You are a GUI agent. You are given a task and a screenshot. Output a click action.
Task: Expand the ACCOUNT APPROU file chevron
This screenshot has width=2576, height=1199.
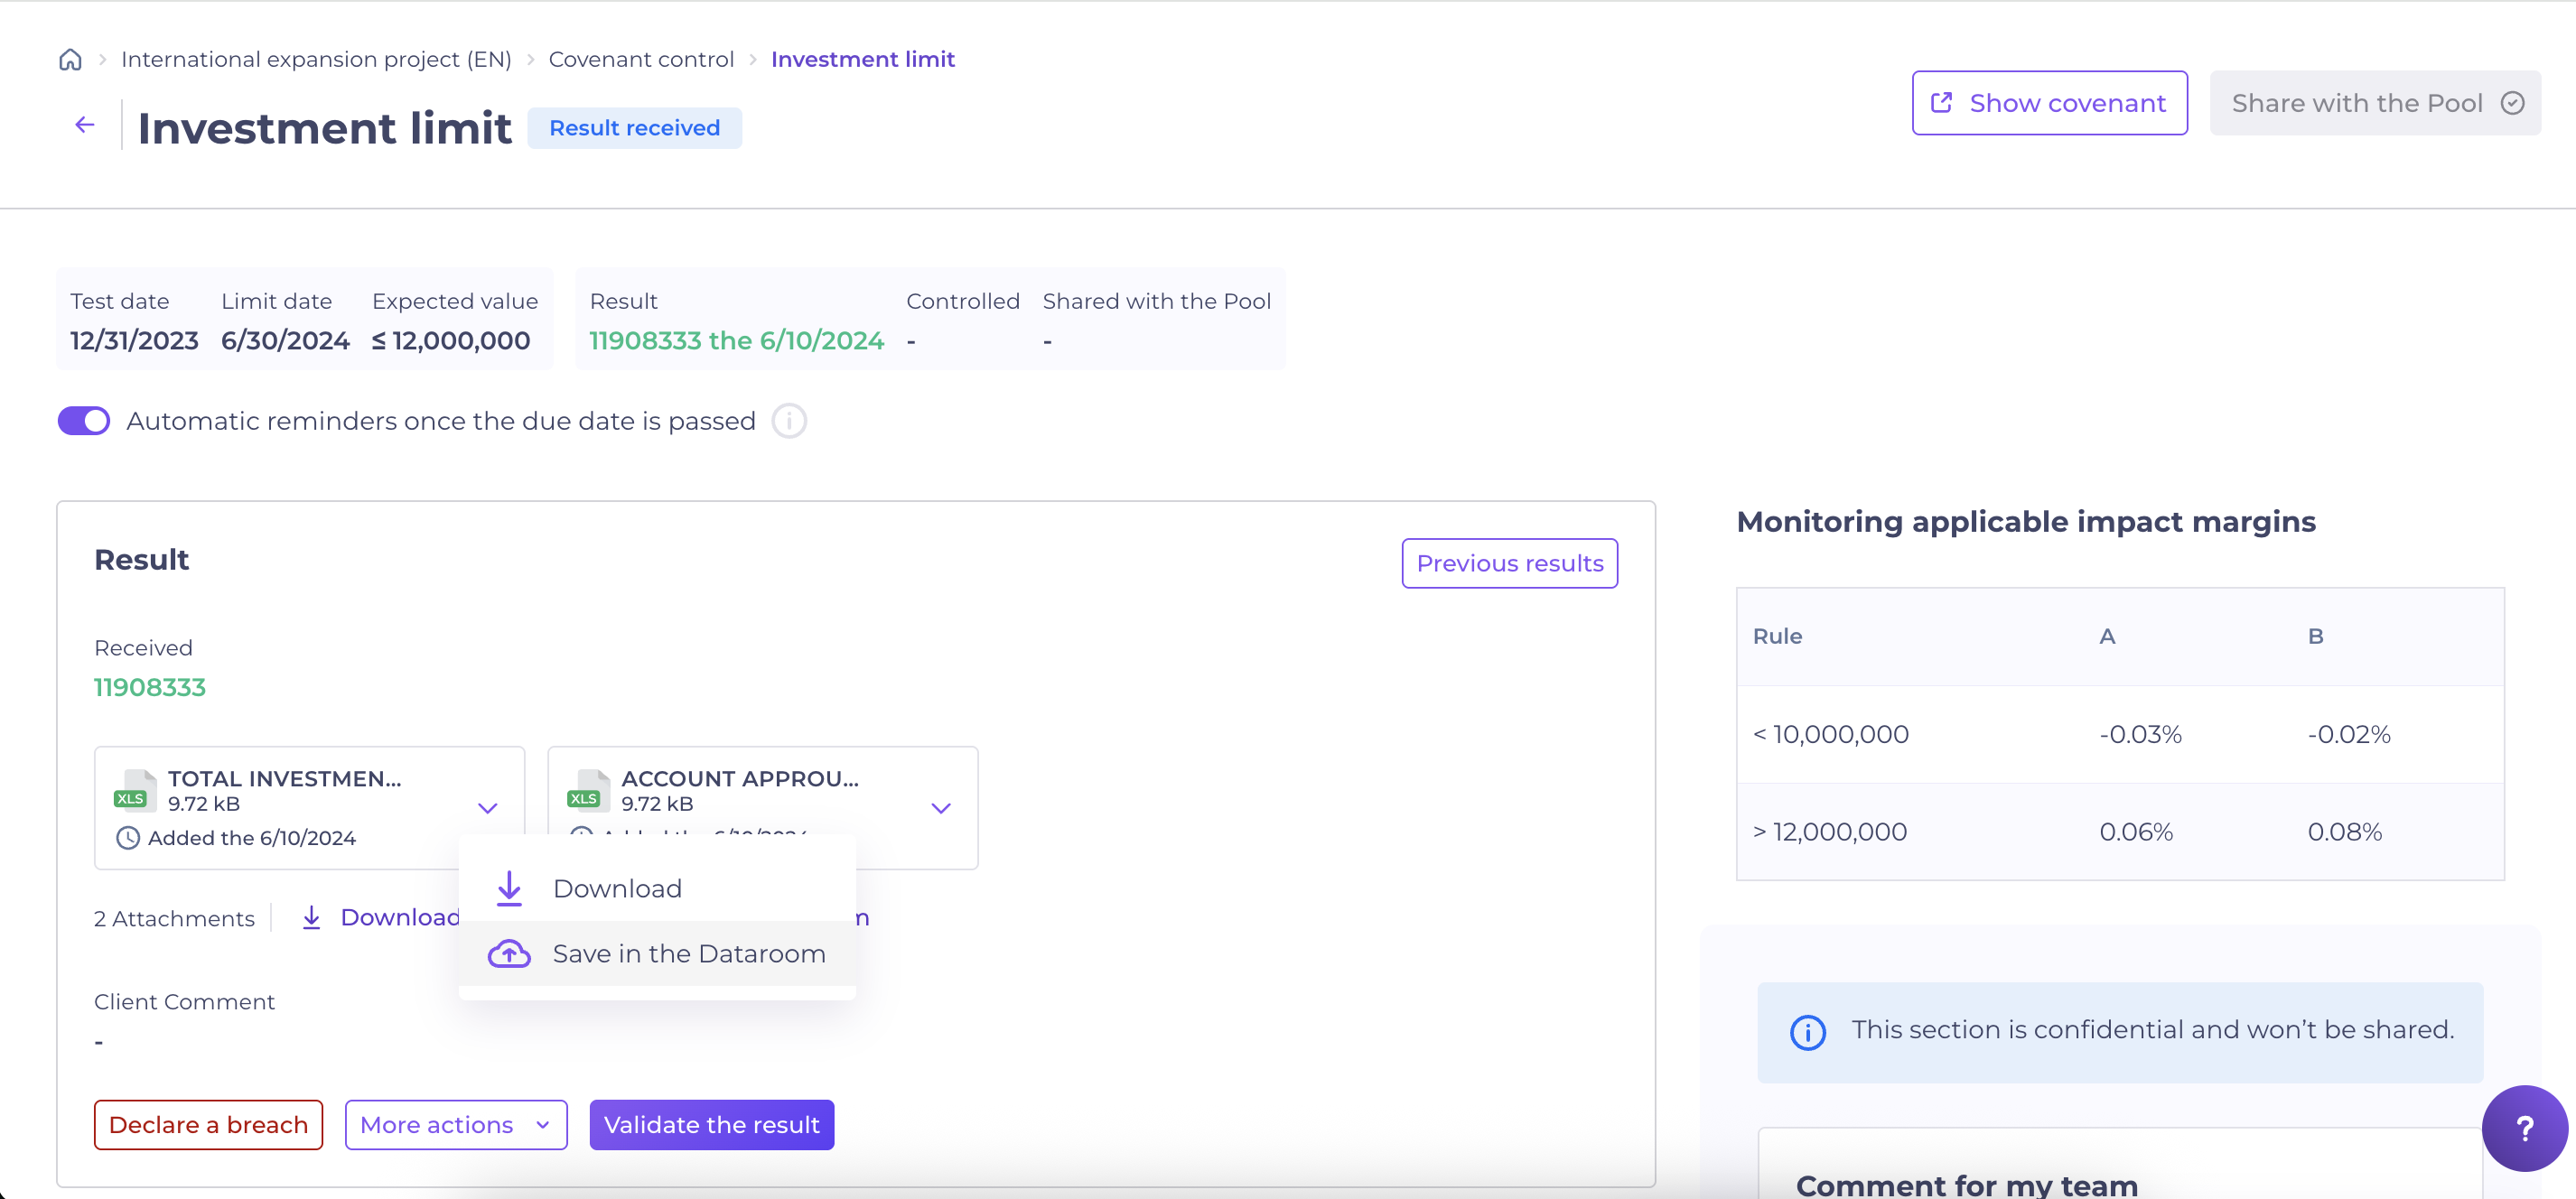pos(941,808)
